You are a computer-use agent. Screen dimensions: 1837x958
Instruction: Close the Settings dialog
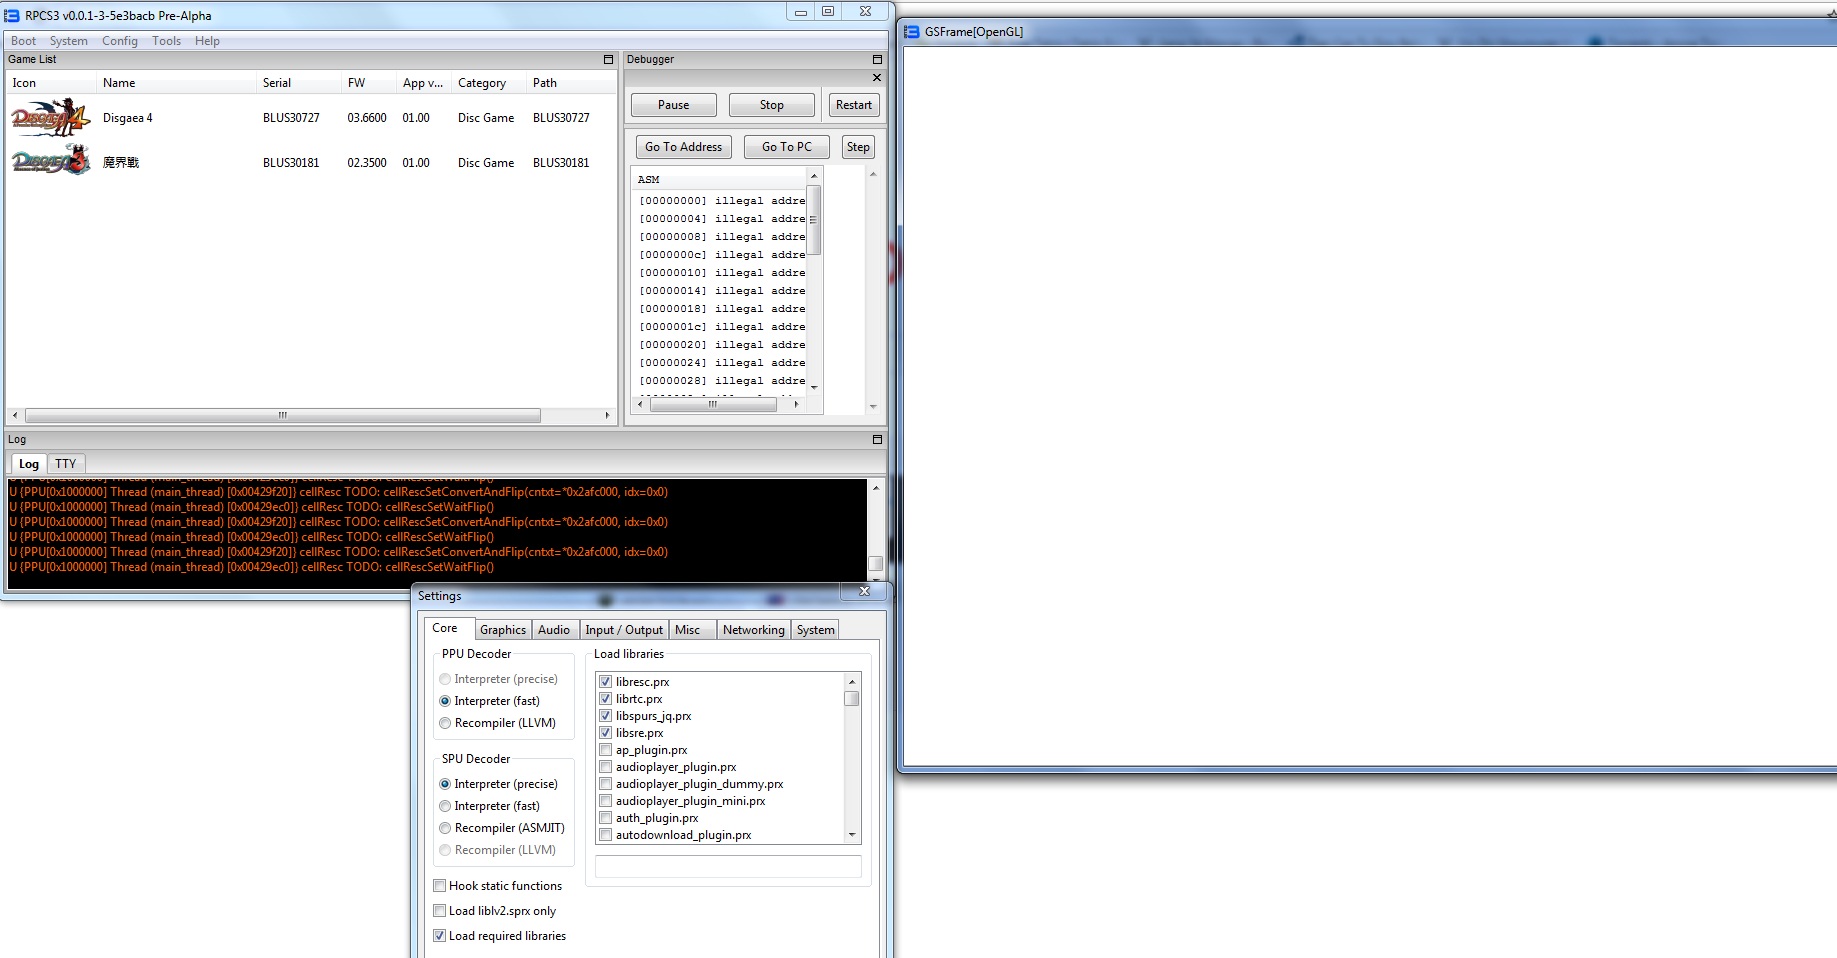click(864, 592)
